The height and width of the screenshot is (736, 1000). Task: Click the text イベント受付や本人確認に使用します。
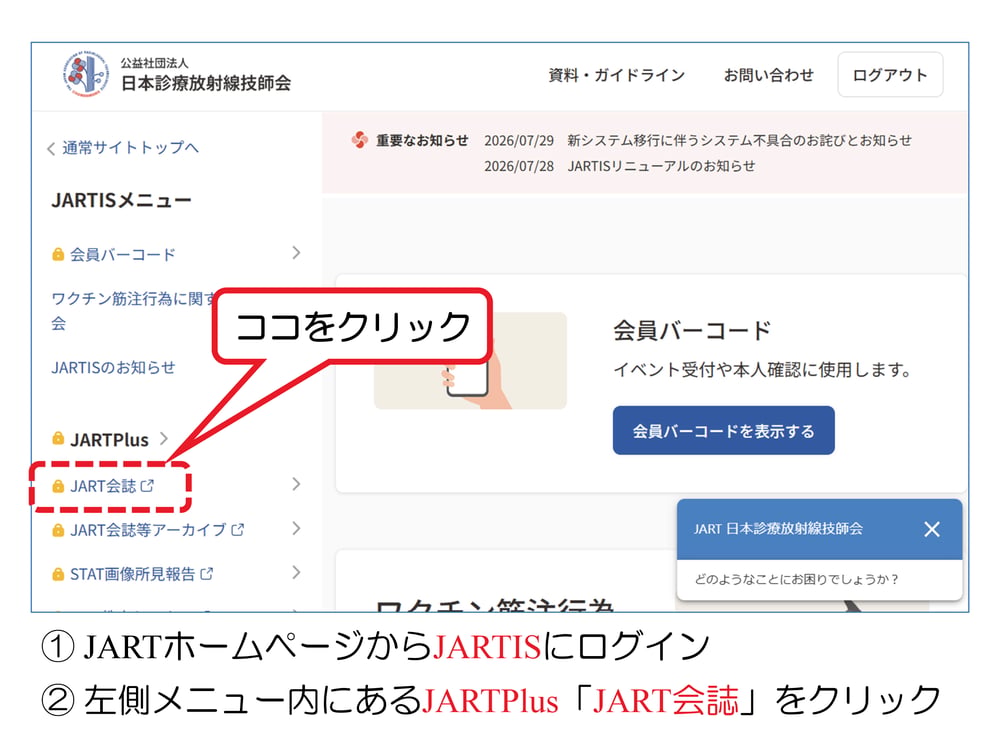(x=763, y=370)
